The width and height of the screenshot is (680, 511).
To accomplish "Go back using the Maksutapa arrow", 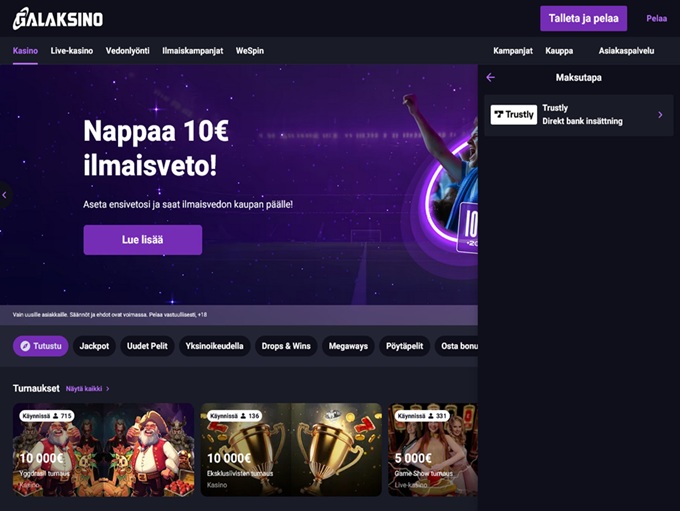I will coord(490,78).
